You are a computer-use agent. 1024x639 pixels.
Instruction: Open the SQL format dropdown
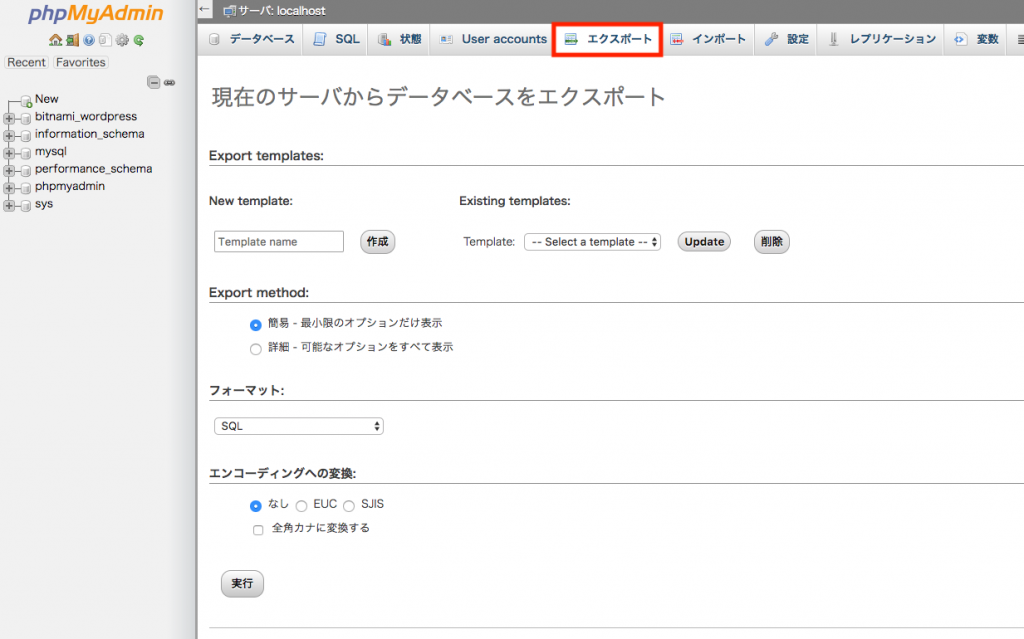[x=299, y=426]
